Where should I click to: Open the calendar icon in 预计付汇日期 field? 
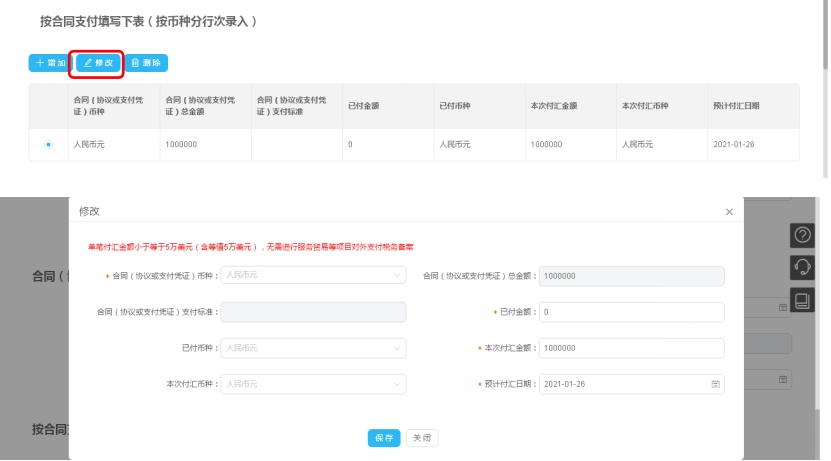(715, 384)
